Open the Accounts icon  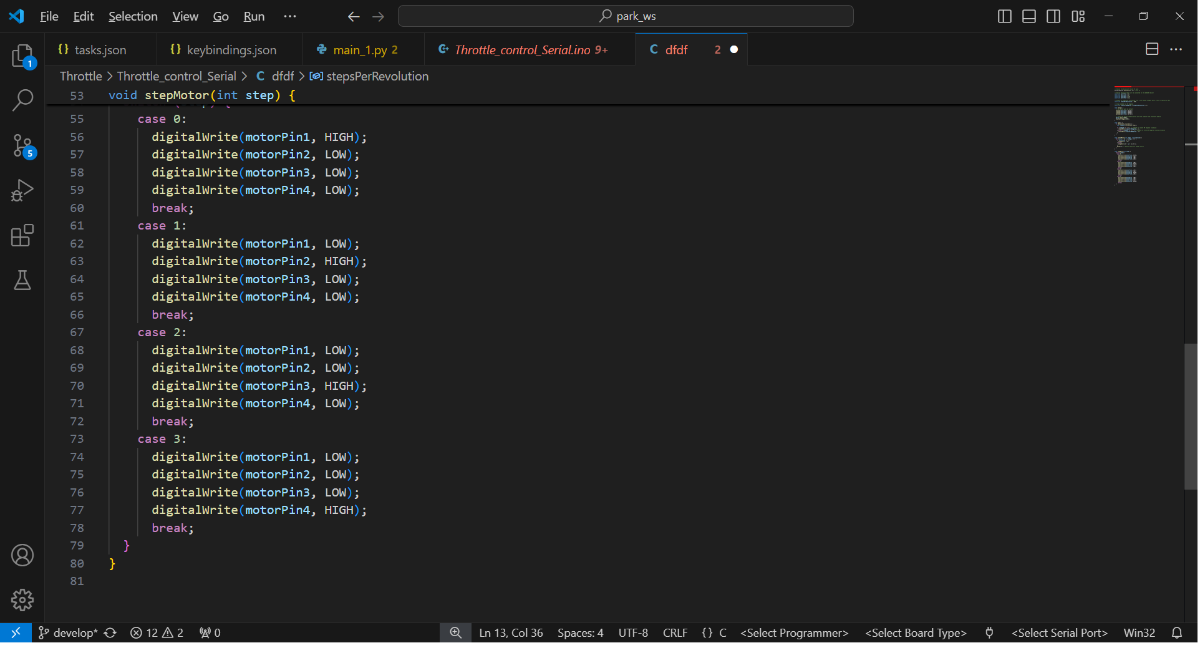coord(22,556)
